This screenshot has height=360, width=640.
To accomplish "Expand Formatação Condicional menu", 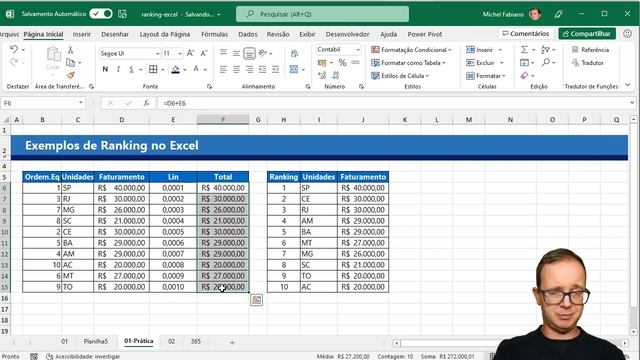I will pos(411,50).
